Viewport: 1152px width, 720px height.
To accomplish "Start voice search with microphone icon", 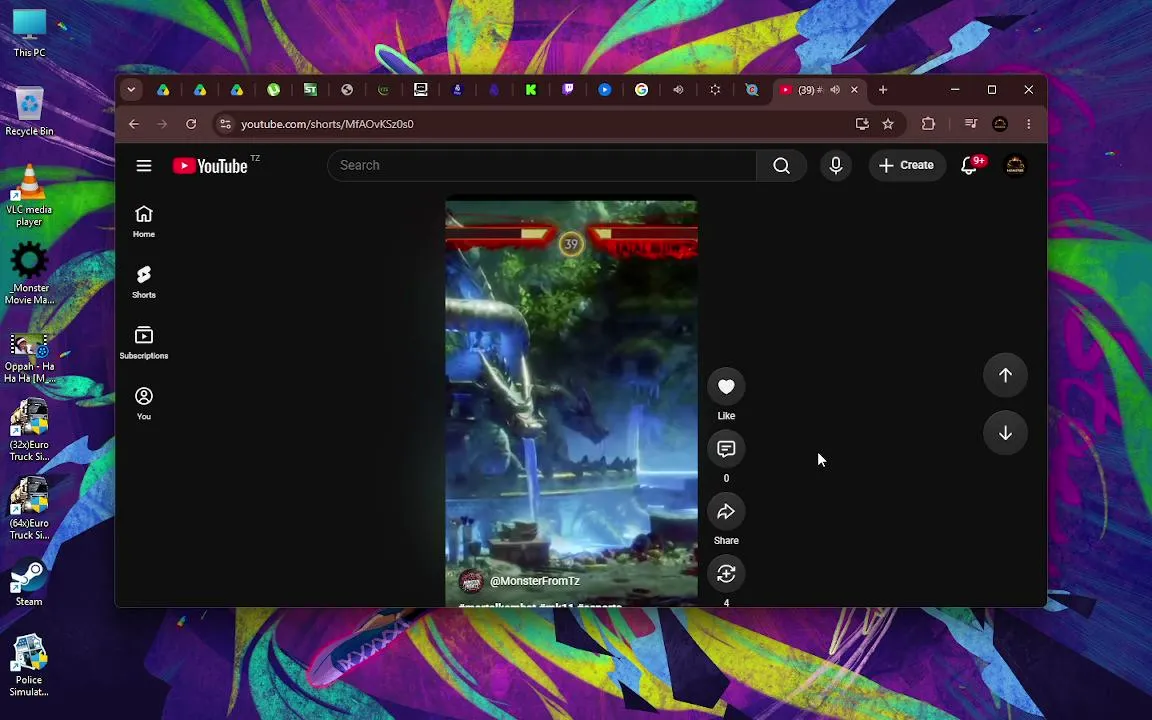I will pyautogui.click(x=835, y=165).
